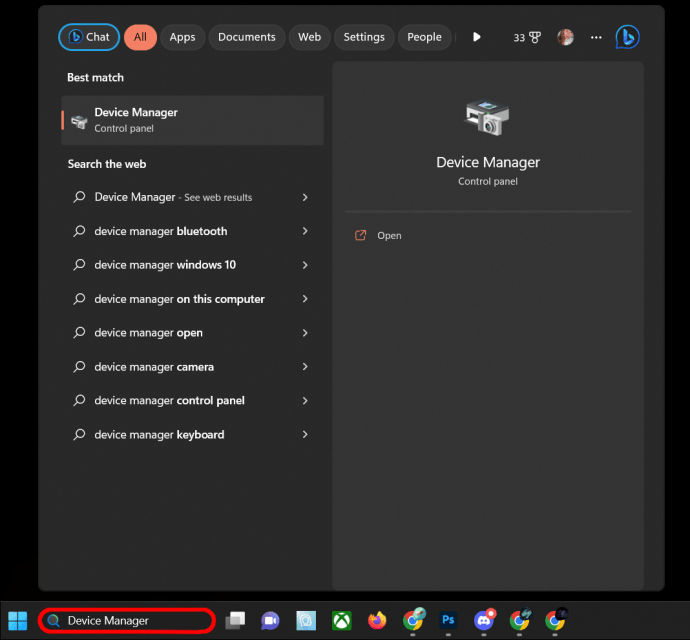Open the blue square app on taskbar
The width and height of the screenshot is (690, 640).
306,621
